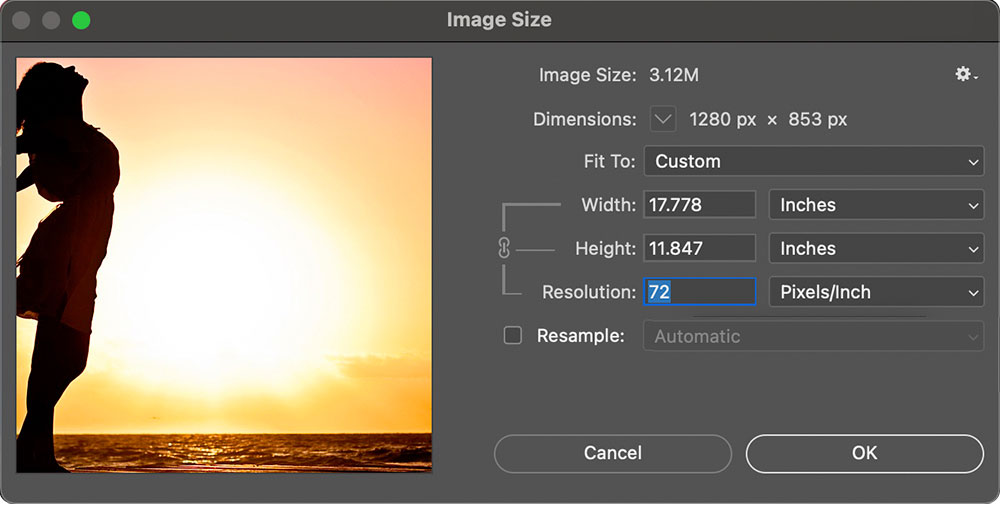The width and height of the screenshot is (1000, 505).
Task: Click the Automatic resample method dropdown
Action: click(814, 336)
